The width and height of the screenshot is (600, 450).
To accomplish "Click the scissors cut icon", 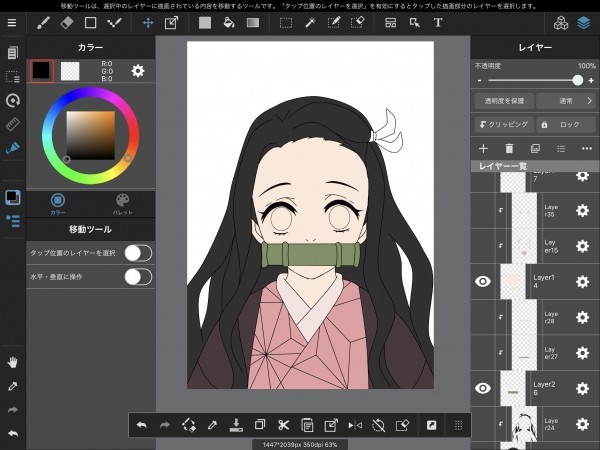I will point(284,424).
